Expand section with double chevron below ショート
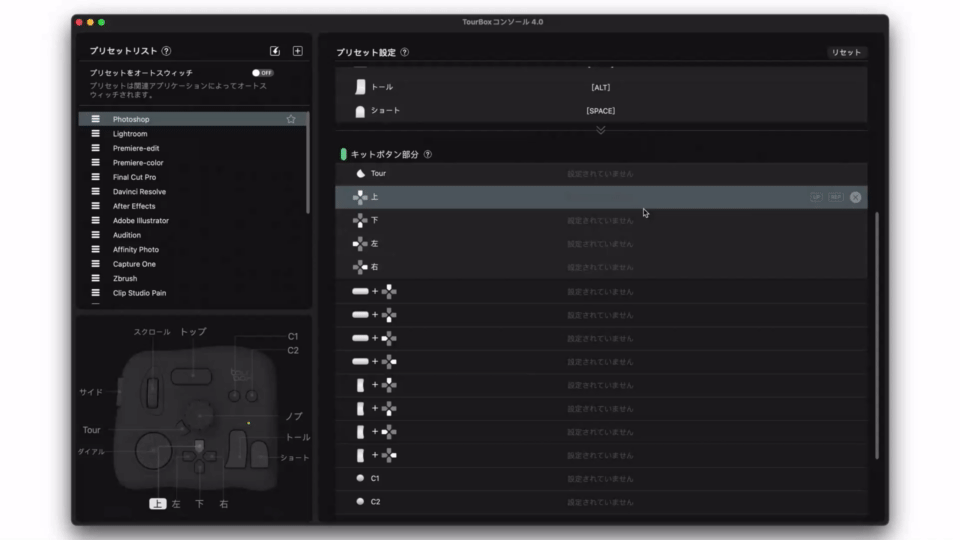Viewport: 960px width, 540px height. [x=600, y=130]
